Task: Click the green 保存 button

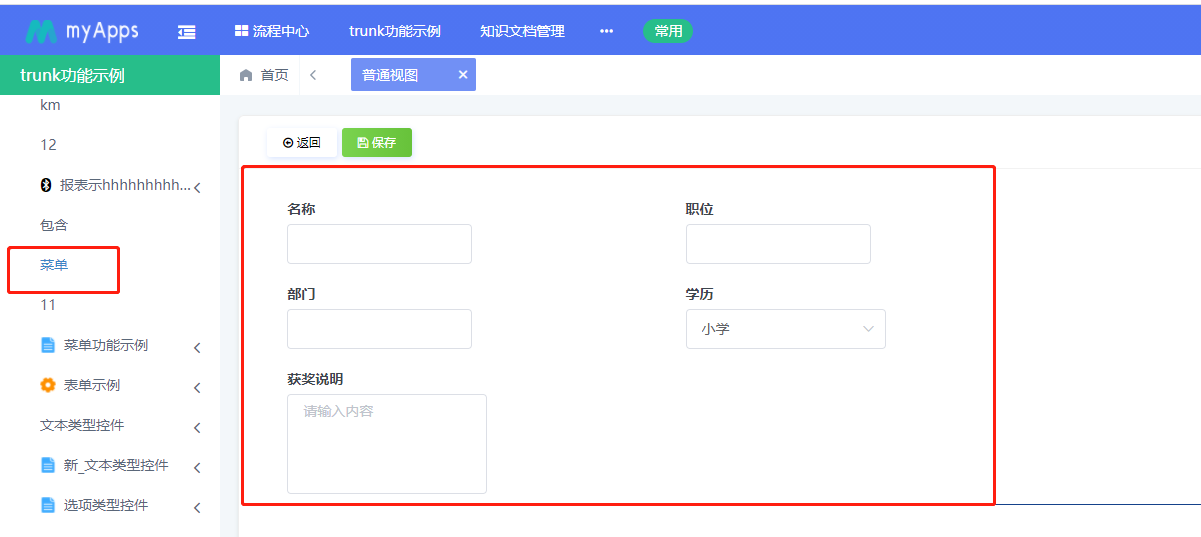Action: click(377, 143)
